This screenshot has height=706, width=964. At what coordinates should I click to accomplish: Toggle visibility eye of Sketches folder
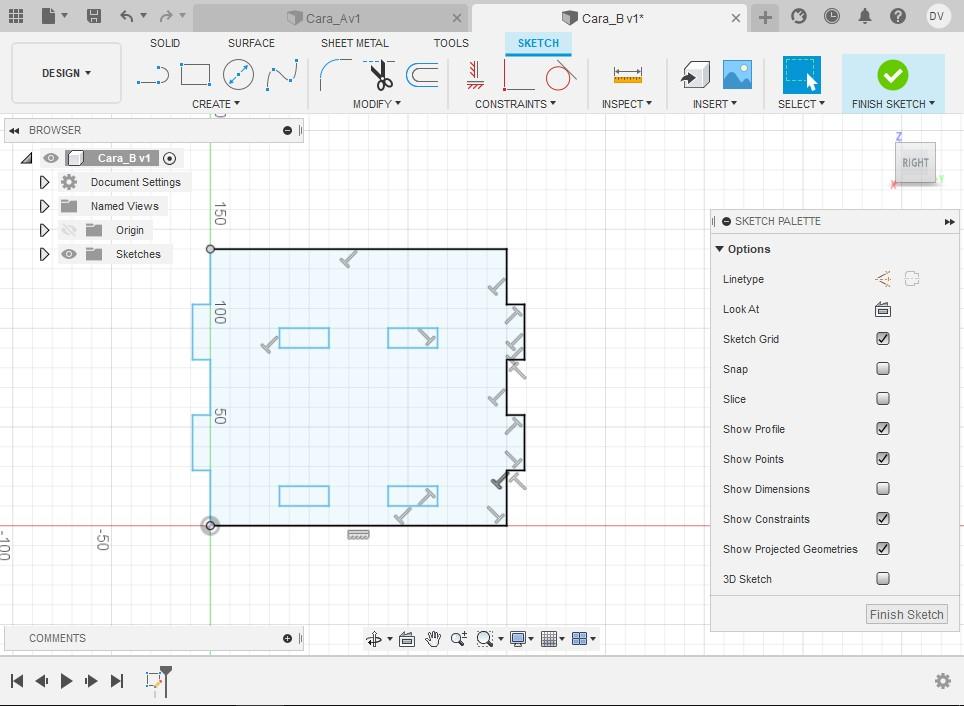pos(69,254)
